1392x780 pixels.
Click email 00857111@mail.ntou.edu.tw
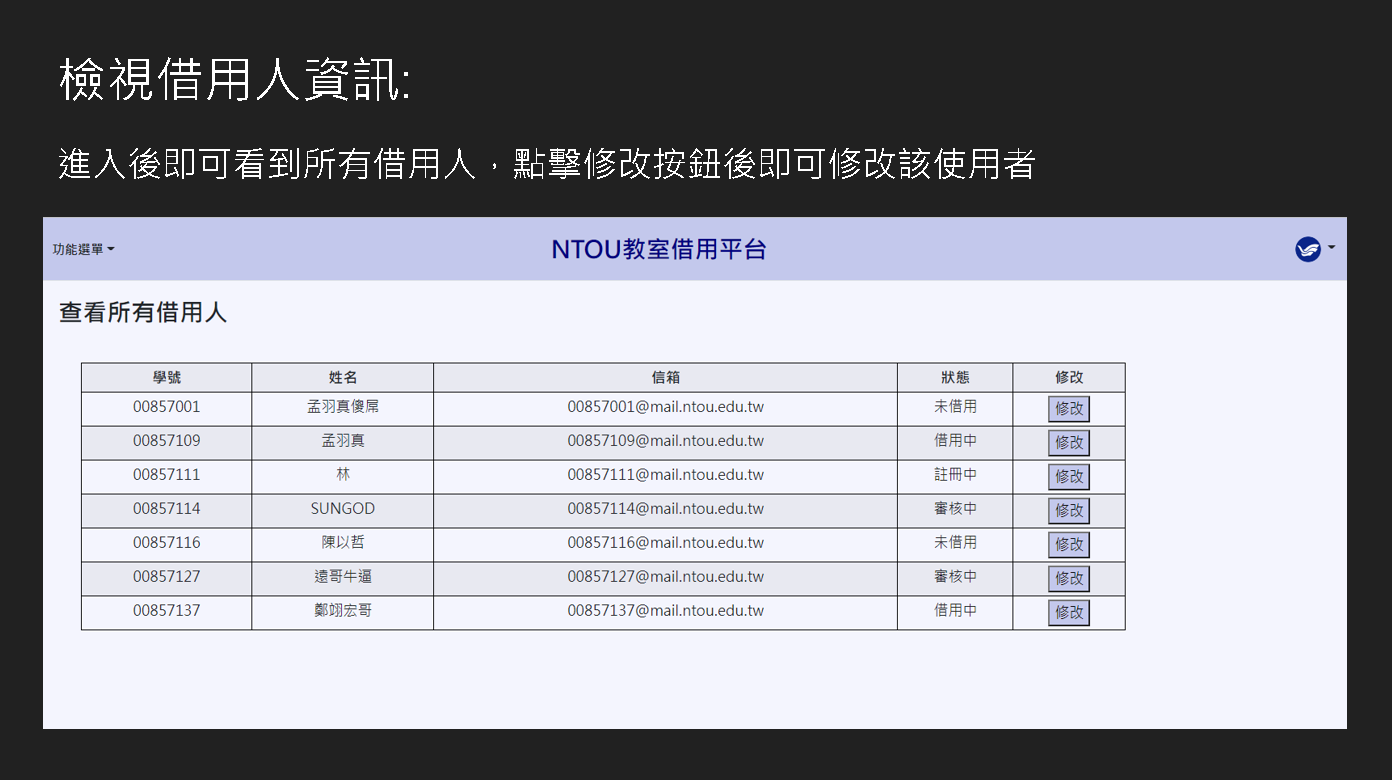[x=666, y=475]
